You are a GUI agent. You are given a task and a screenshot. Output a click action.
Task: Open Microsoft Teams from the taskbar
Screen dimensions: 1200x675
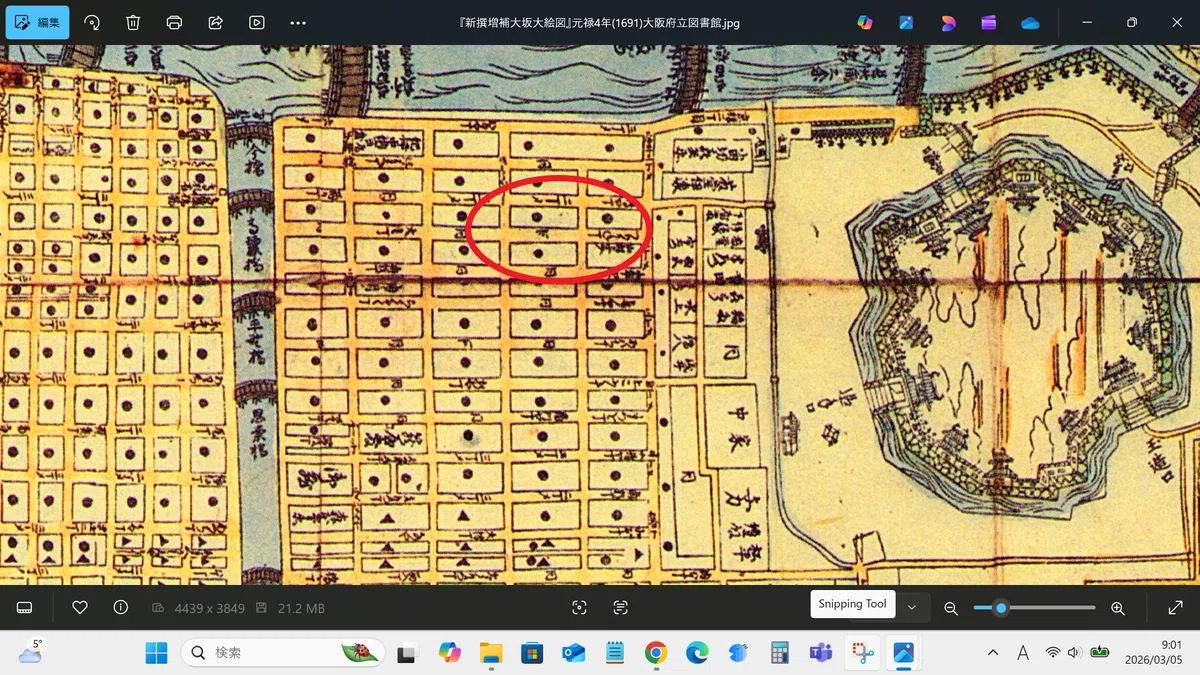click(x=821, y=653)
